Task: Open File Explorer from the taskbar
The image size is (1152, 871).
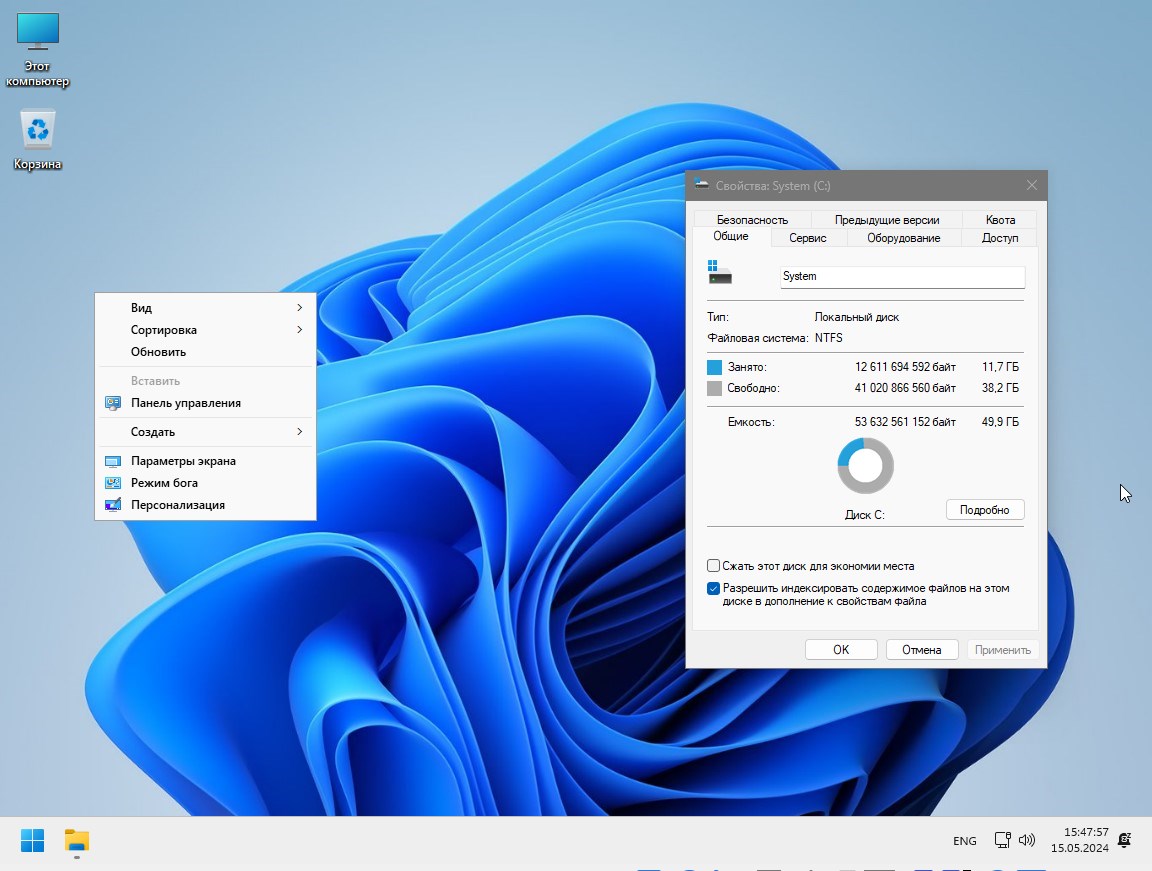Action: pyautogui.click(x=76, y=841)
